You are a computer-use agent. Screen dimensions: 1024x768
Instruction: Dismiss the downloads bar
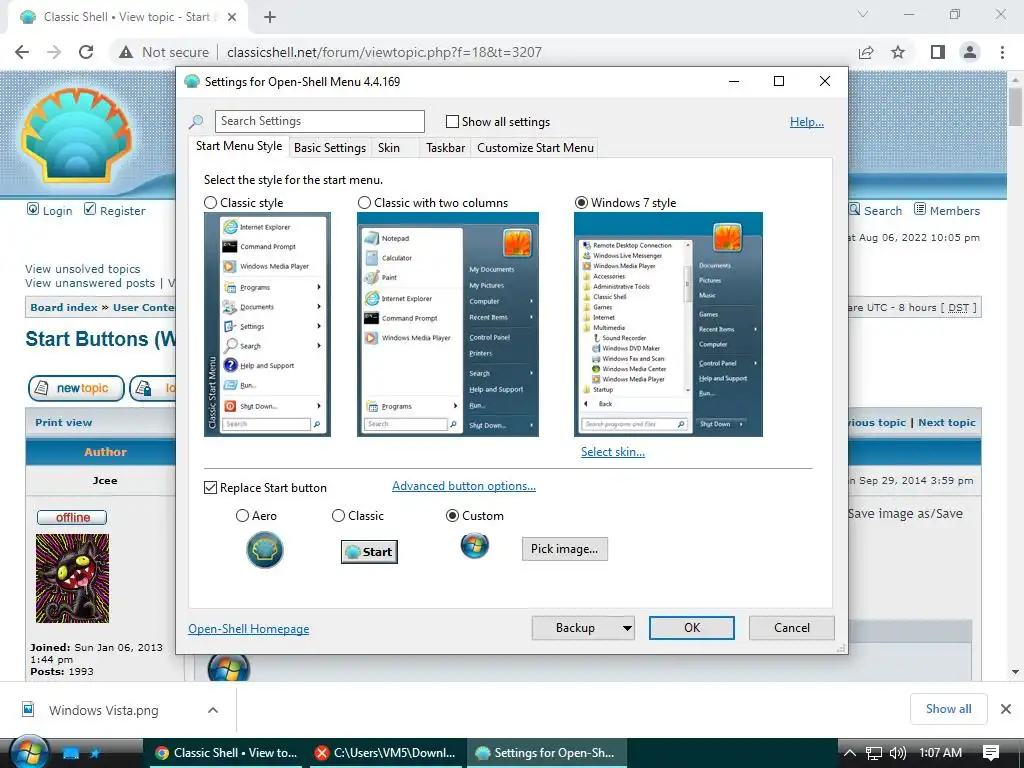point(1006,709)
